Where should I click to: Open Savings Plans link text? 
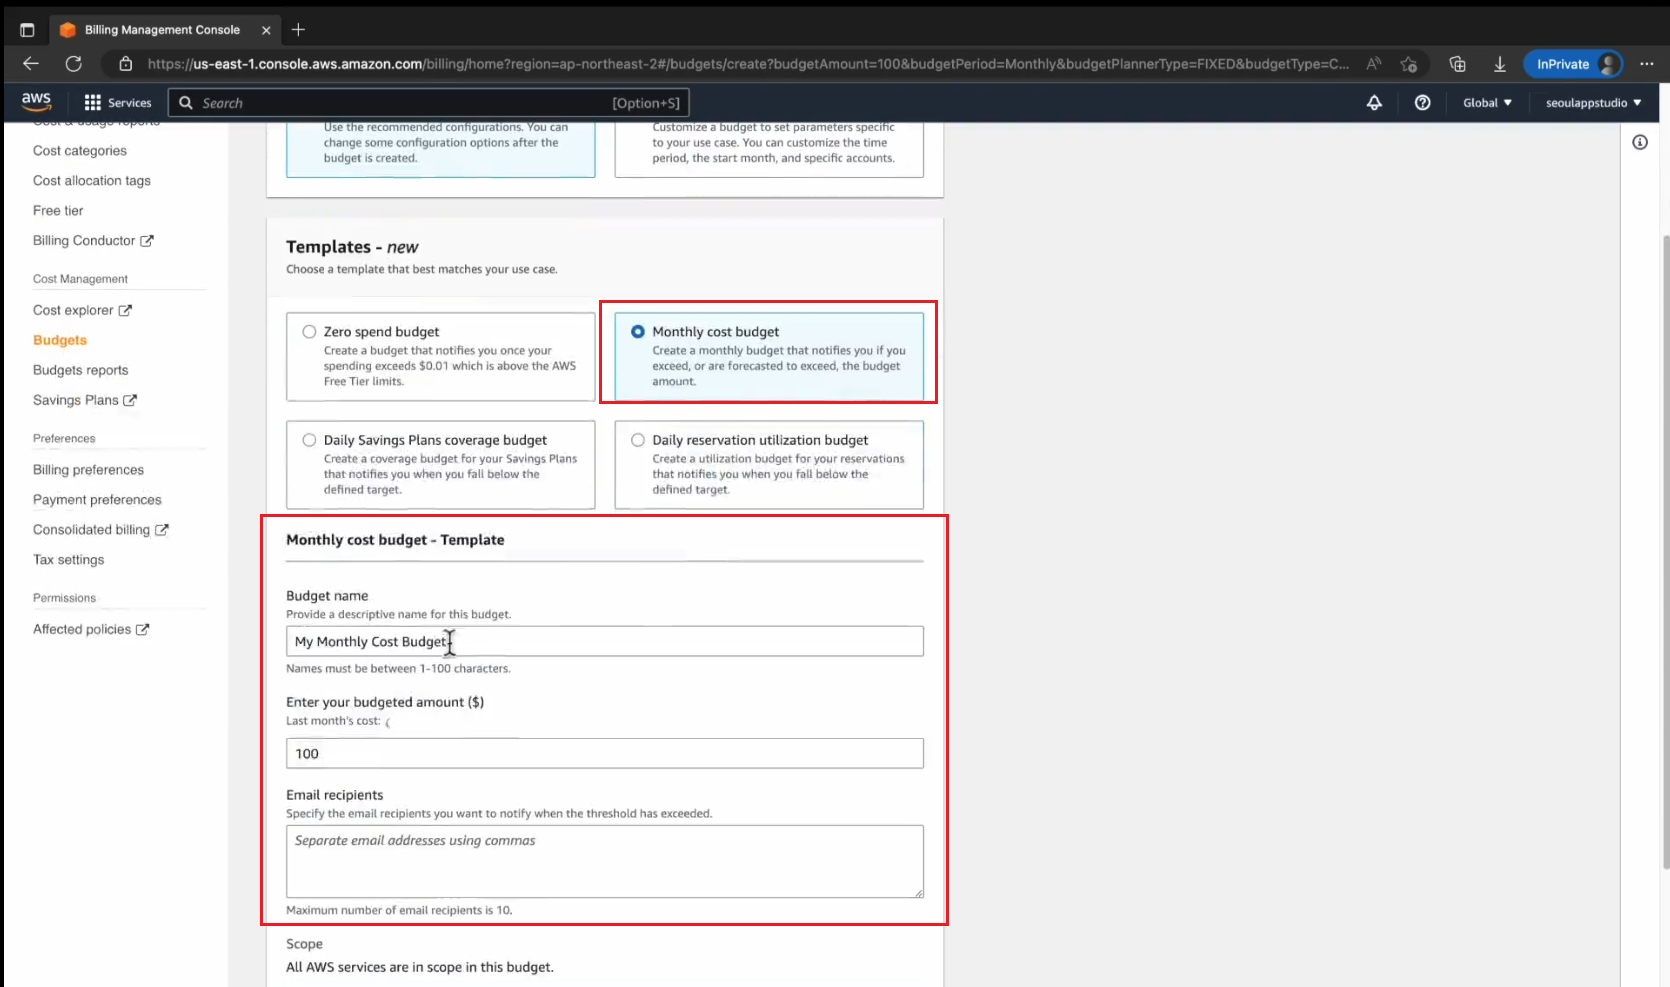(76, 400)
